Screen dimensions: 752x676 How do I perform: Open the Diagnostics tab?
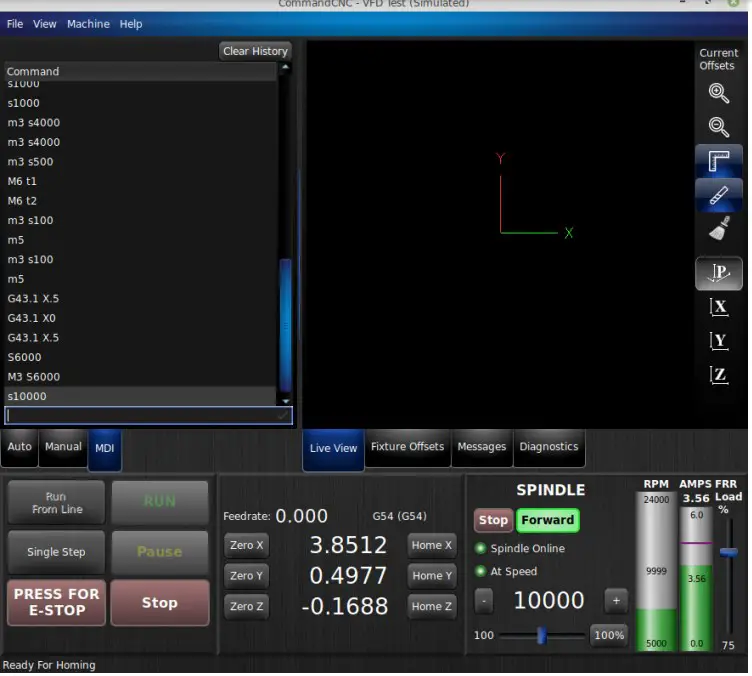pos(548,447)
